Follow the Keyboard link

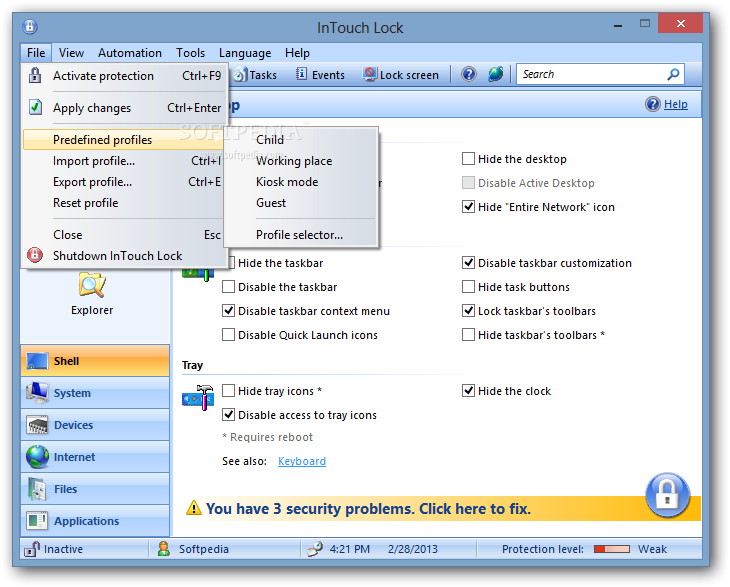tap(302, 461)
